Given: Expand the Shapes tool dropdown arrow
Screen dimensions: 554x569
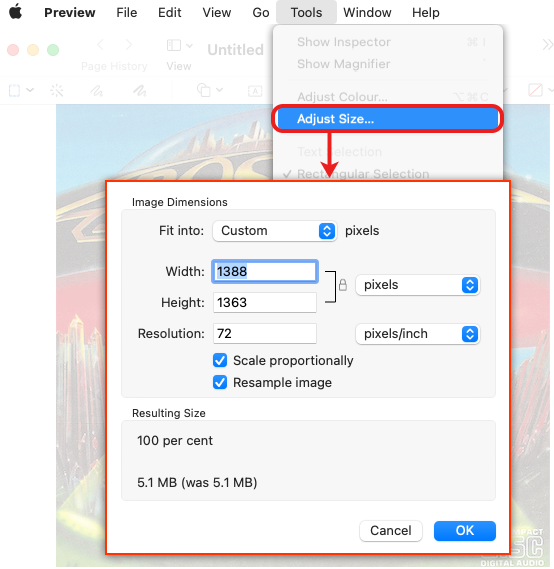Looking at the screenshot, I should tap(219, 90).
